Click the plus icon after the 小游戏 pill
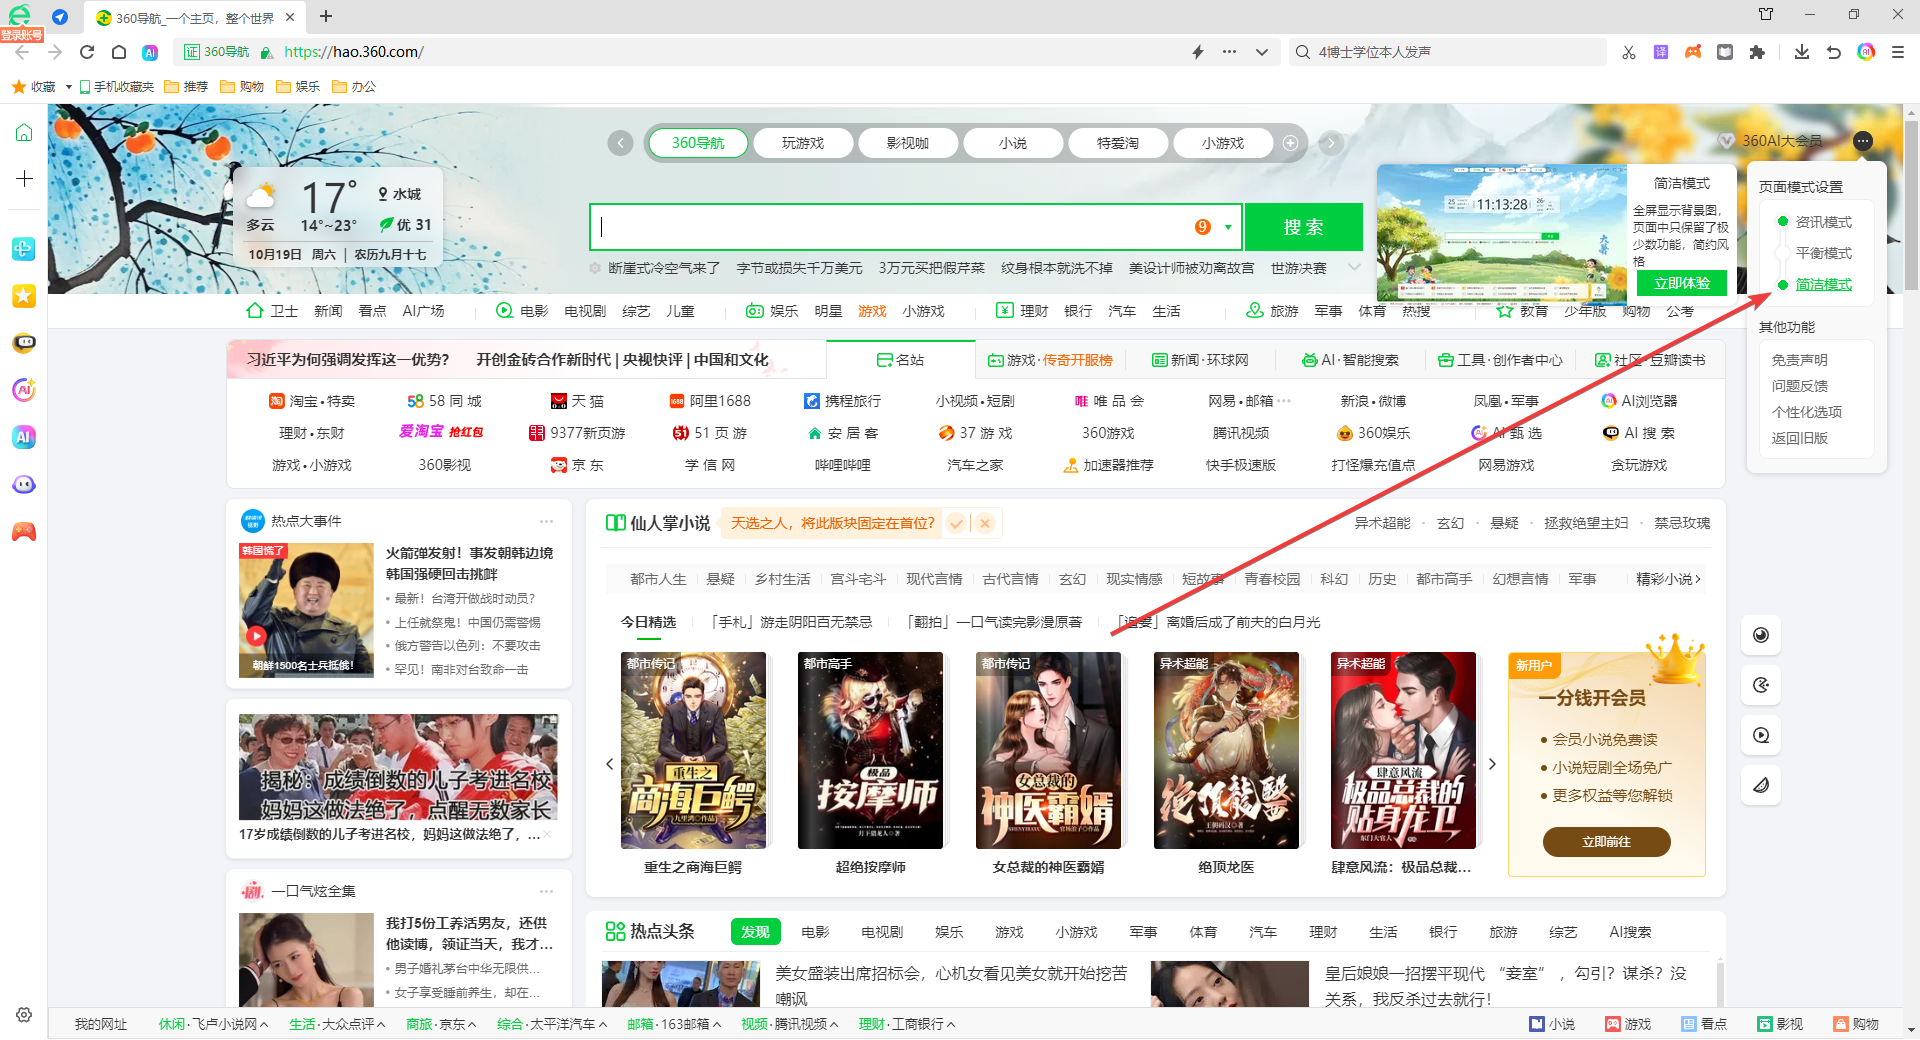1920x1040 pixels. (1290, 143)
